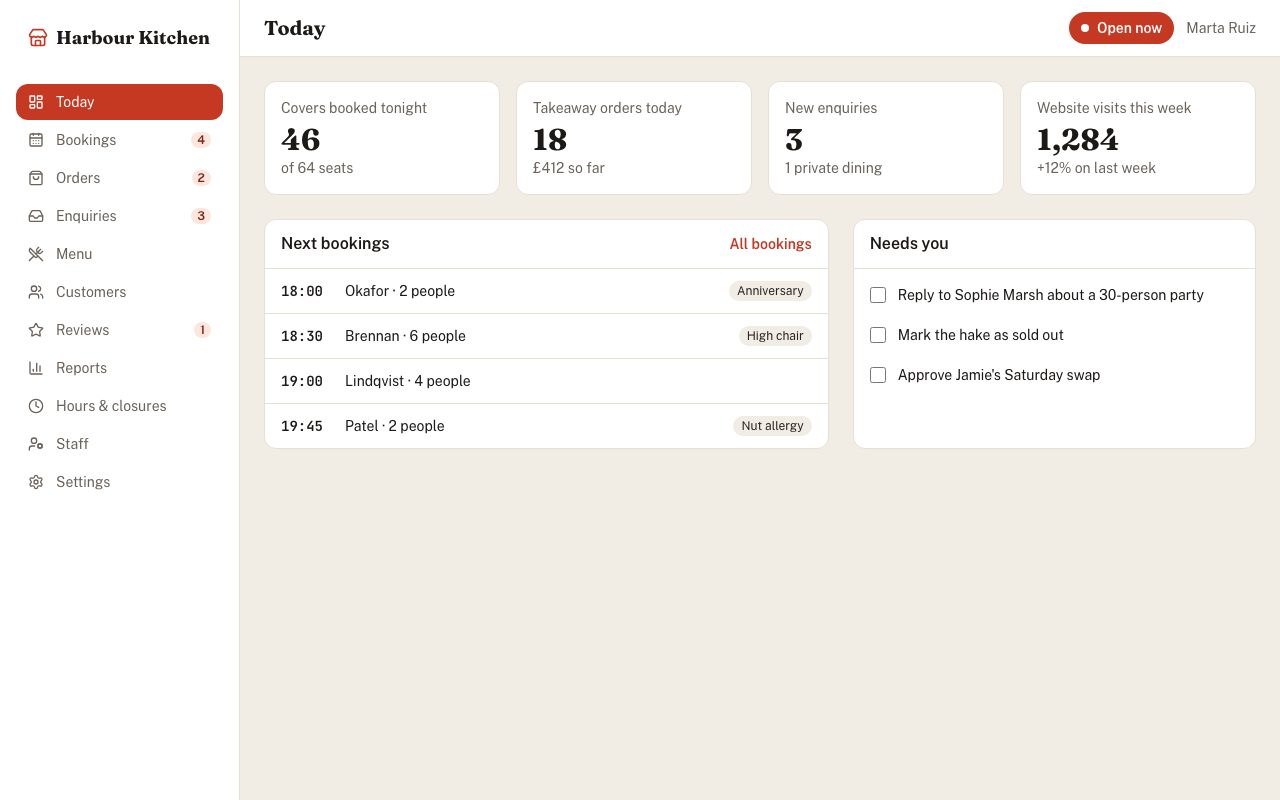The image size is (1280, 800).
Task: Click the Next bookings heading
Action: (x=335, y=243)
